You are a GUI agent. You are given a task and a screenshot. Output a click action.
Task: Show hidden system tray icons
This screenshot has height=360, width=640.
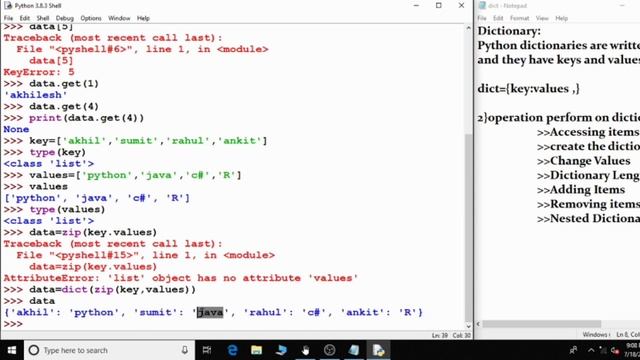tap(591, 350)
